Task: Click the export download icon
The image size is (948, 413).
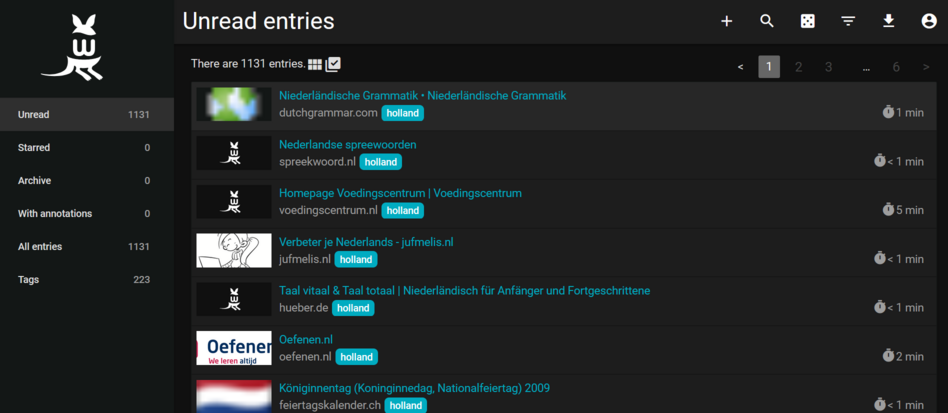Action: (888, 21)
